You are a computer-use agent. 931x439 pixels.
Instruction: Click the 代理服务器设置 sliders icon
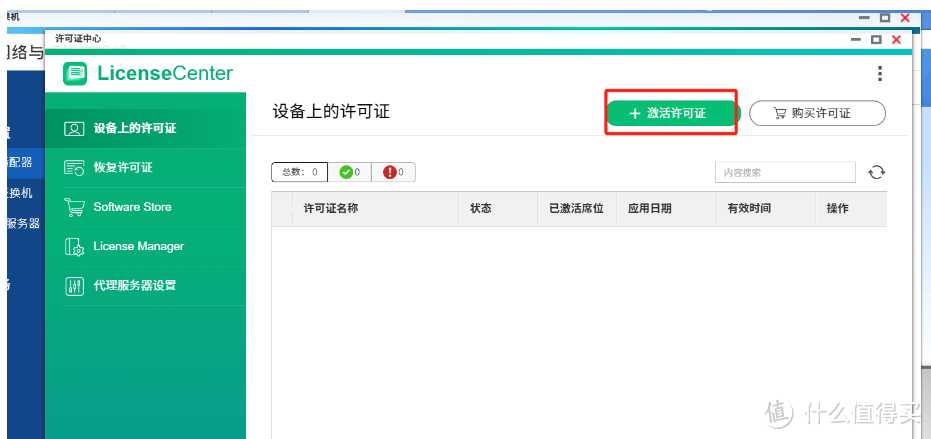(74, 286)
